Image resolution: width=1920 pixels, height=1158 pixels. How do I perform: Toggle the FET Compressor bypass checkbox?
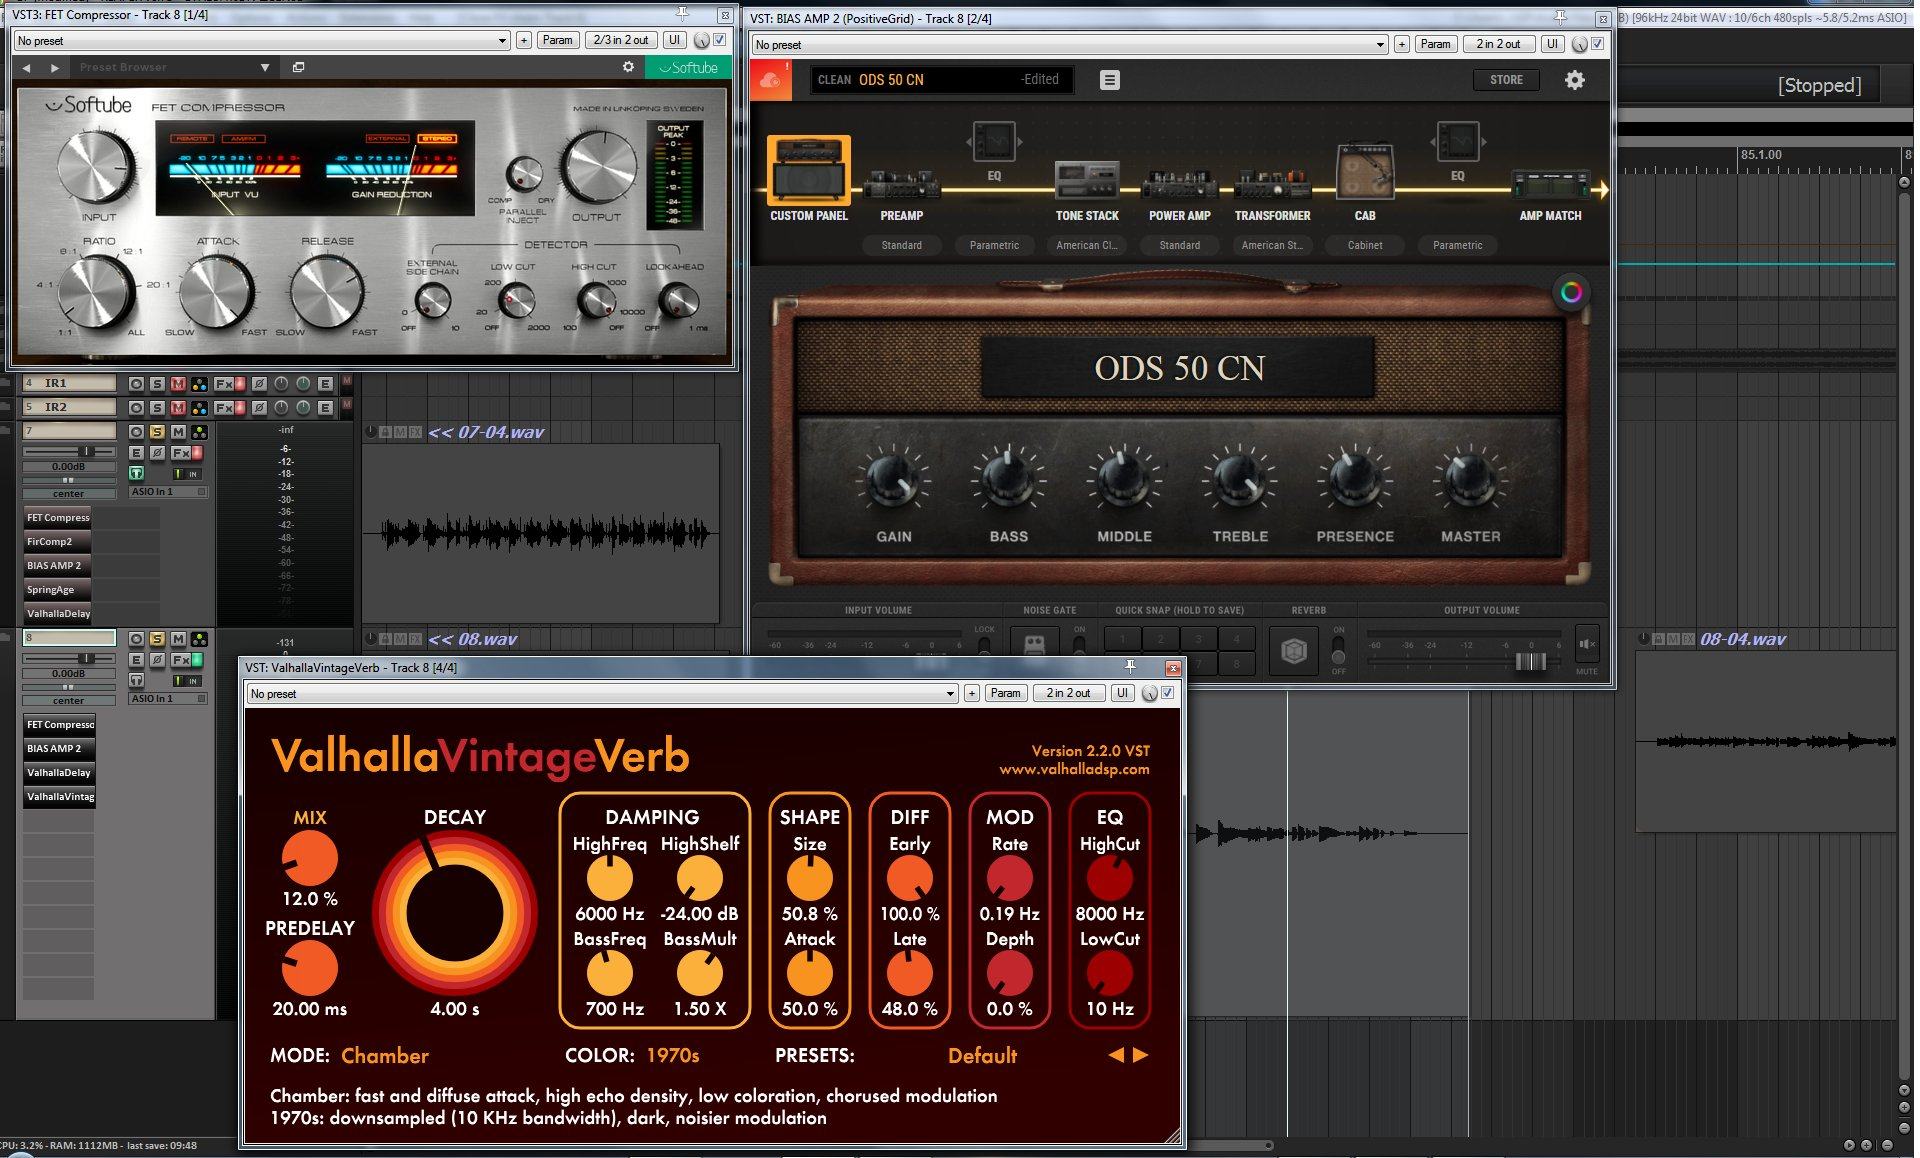(720, 40)
